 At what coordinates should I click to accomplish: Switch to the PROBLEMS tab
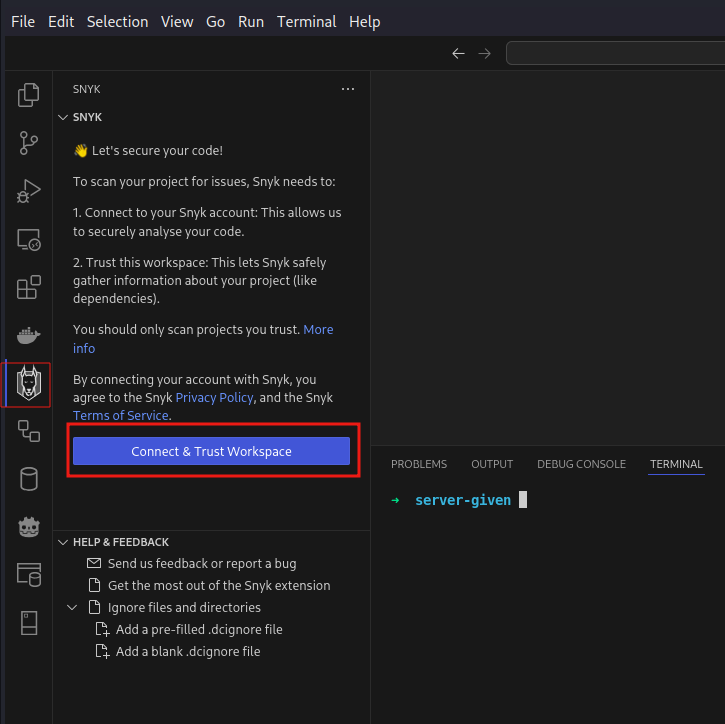pos(419,464)
